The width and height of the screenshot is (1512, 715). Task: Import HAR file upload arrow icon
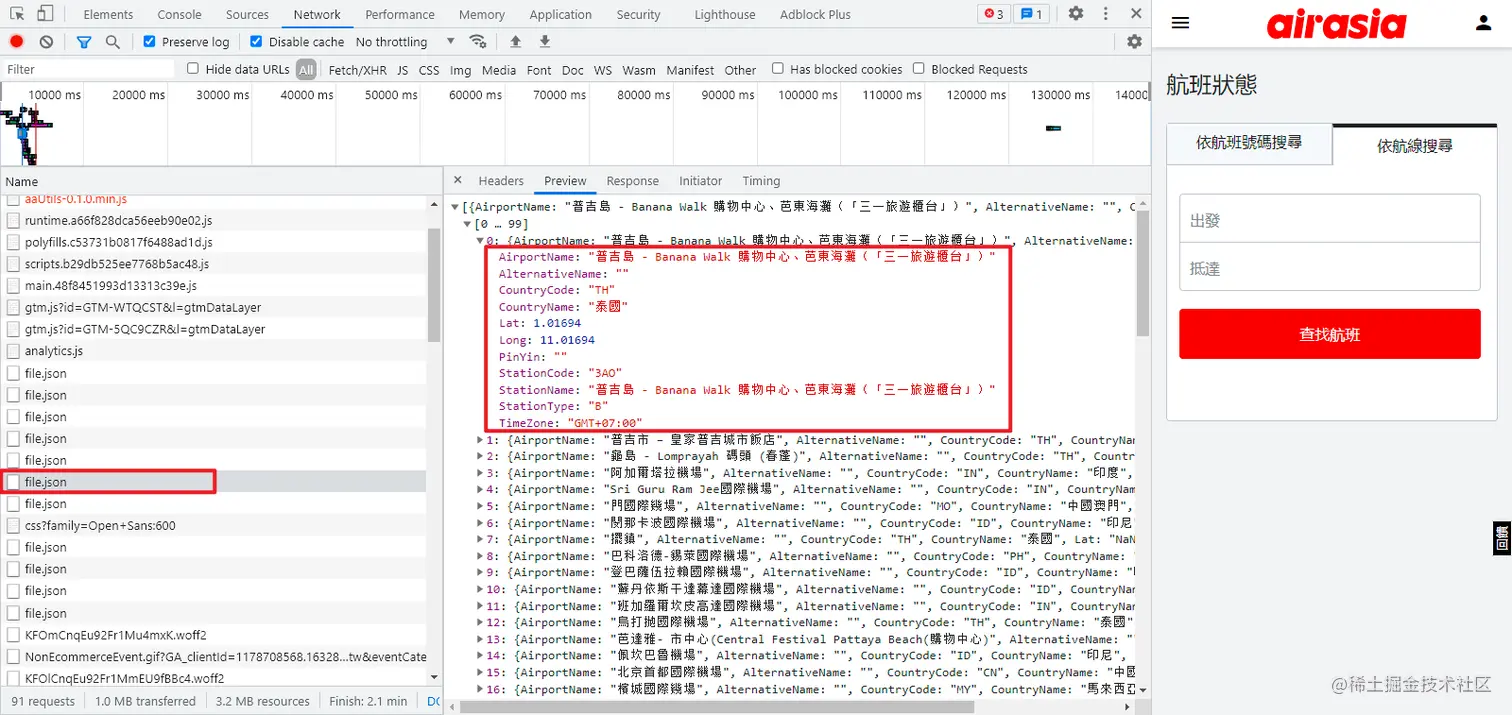515,41
